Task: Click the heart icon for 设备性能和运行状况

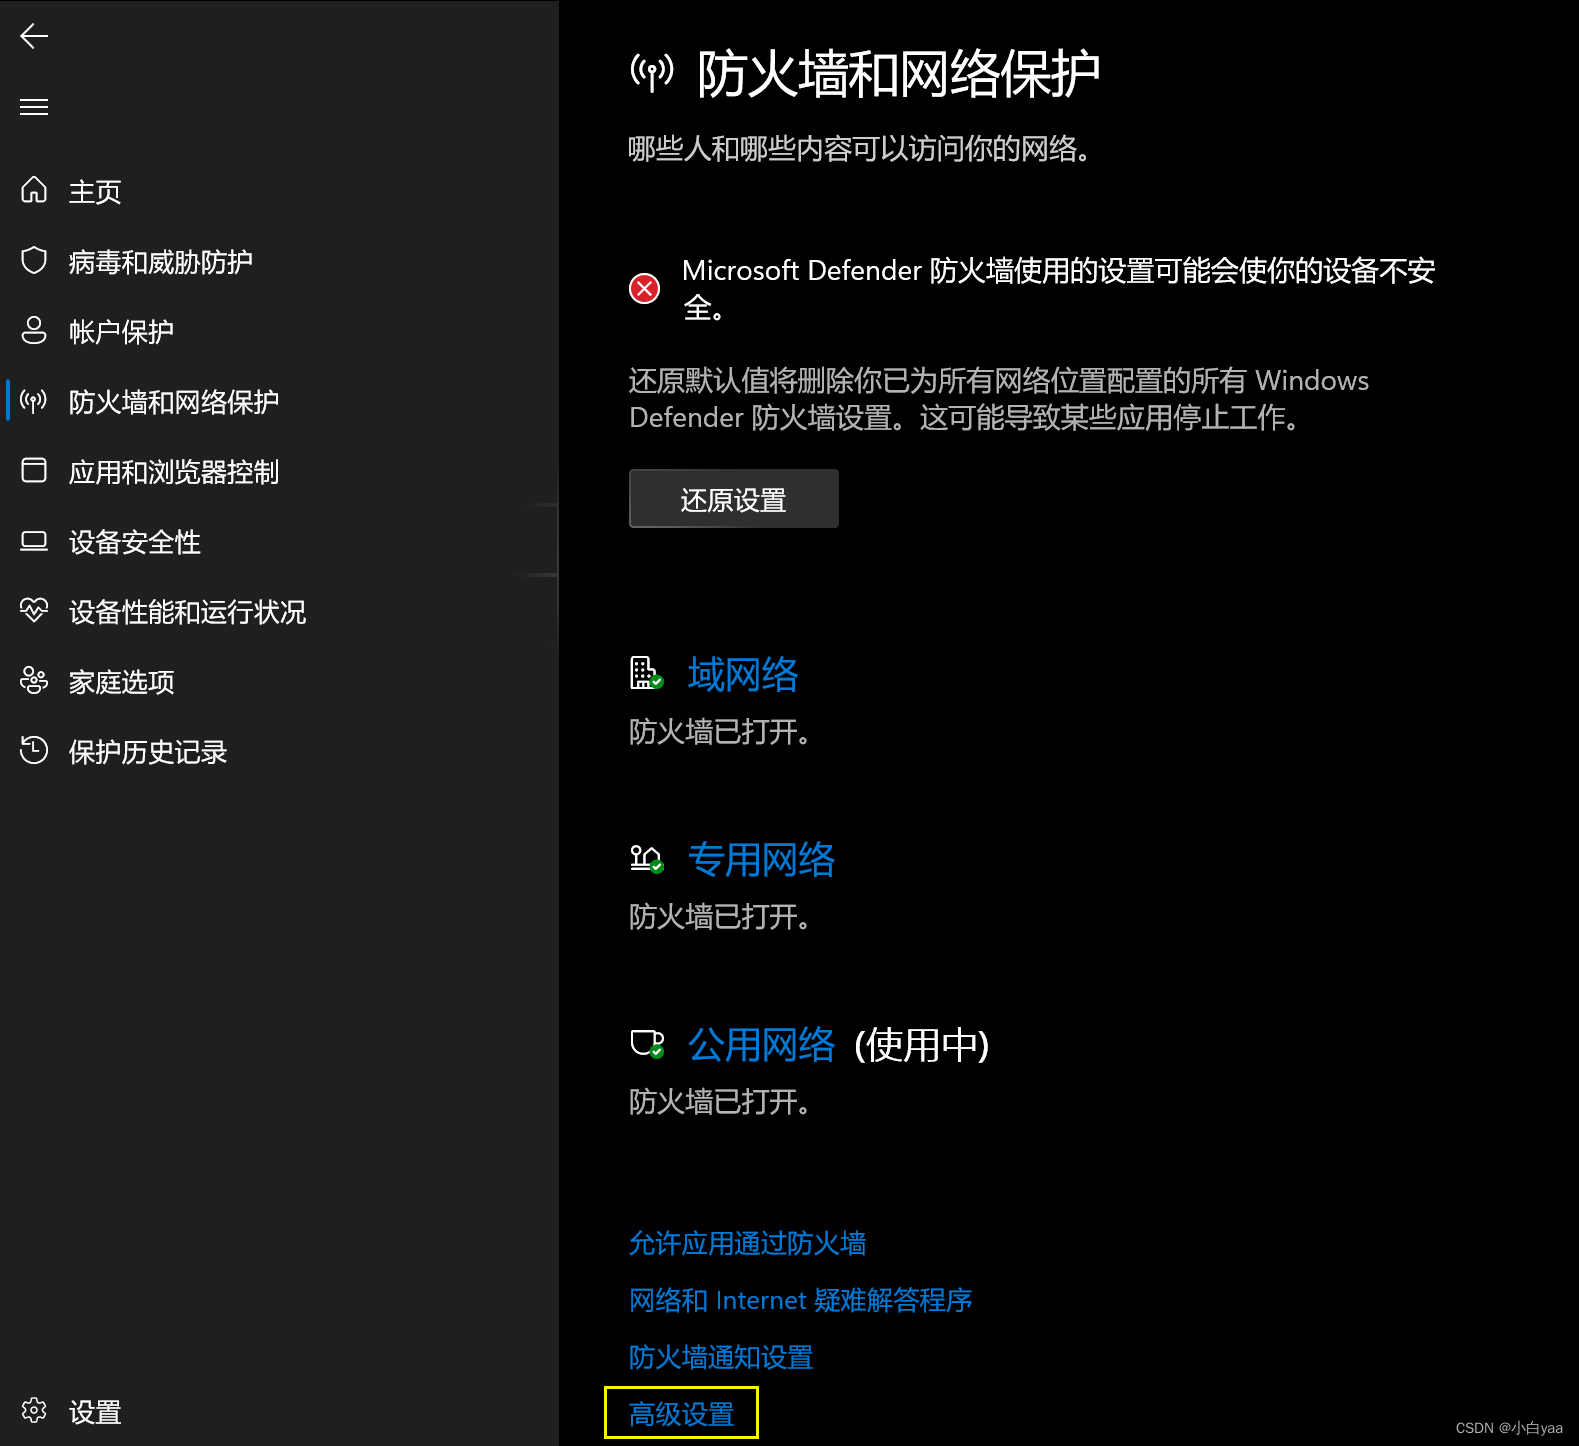Action: tap(34, 610)
